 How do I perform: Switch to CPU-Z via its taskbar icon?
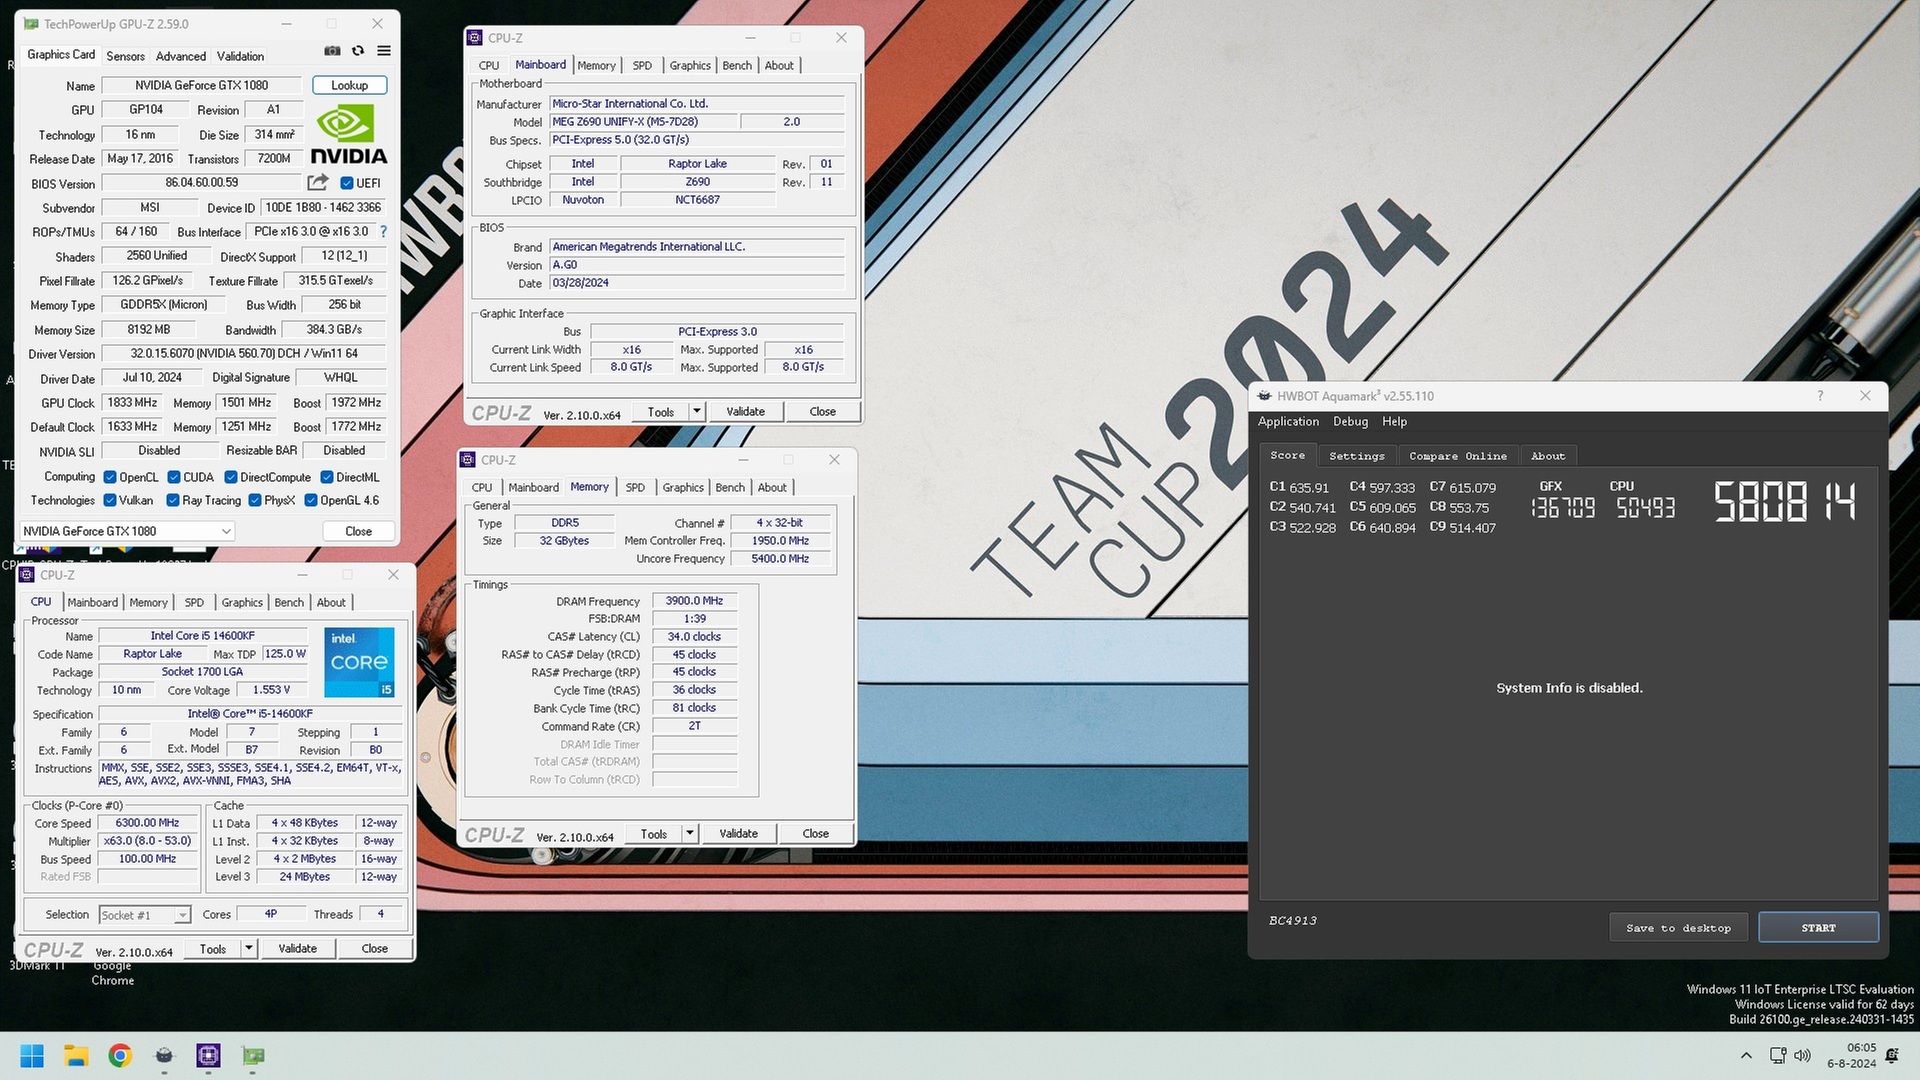click(x=208, y=1056)
